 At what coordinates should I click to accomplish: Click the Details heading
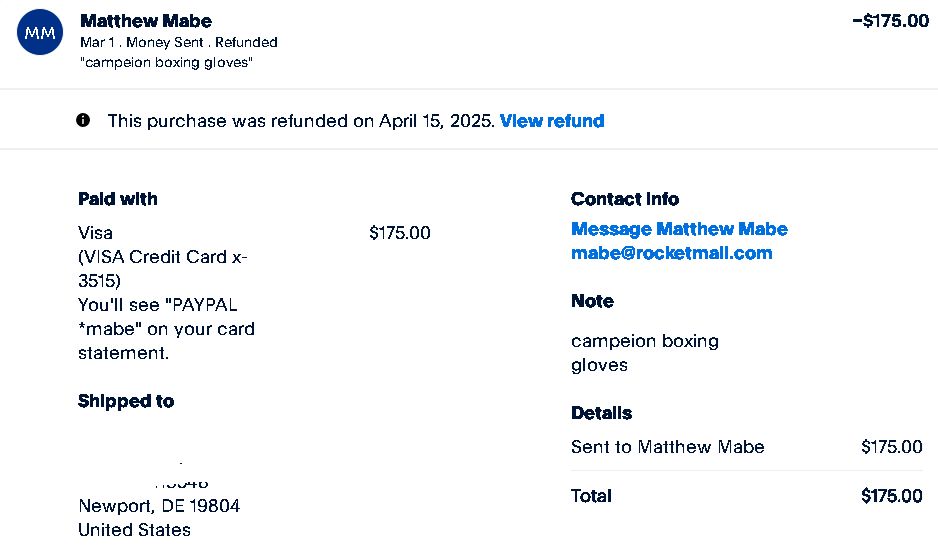pyautogui.click(x=601, y=413)
